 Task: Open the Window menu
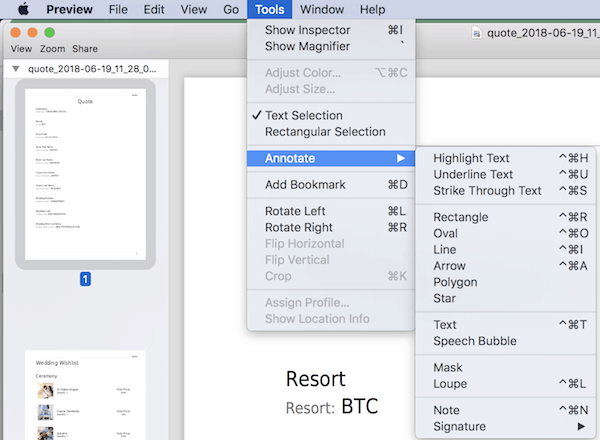click(322, 9)
